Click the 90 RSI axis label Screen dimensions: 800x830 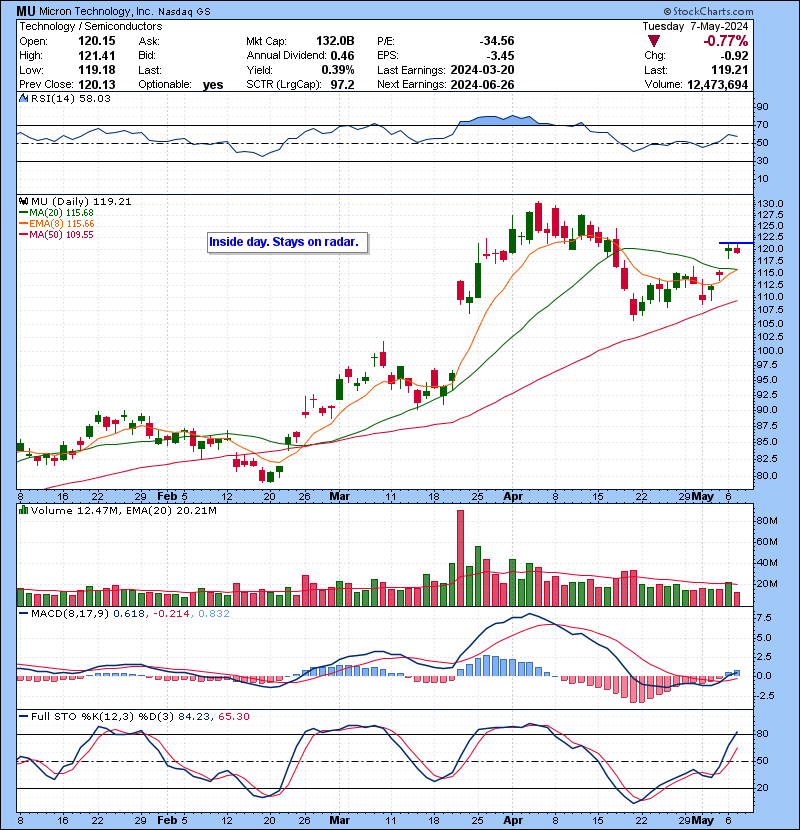762,106
